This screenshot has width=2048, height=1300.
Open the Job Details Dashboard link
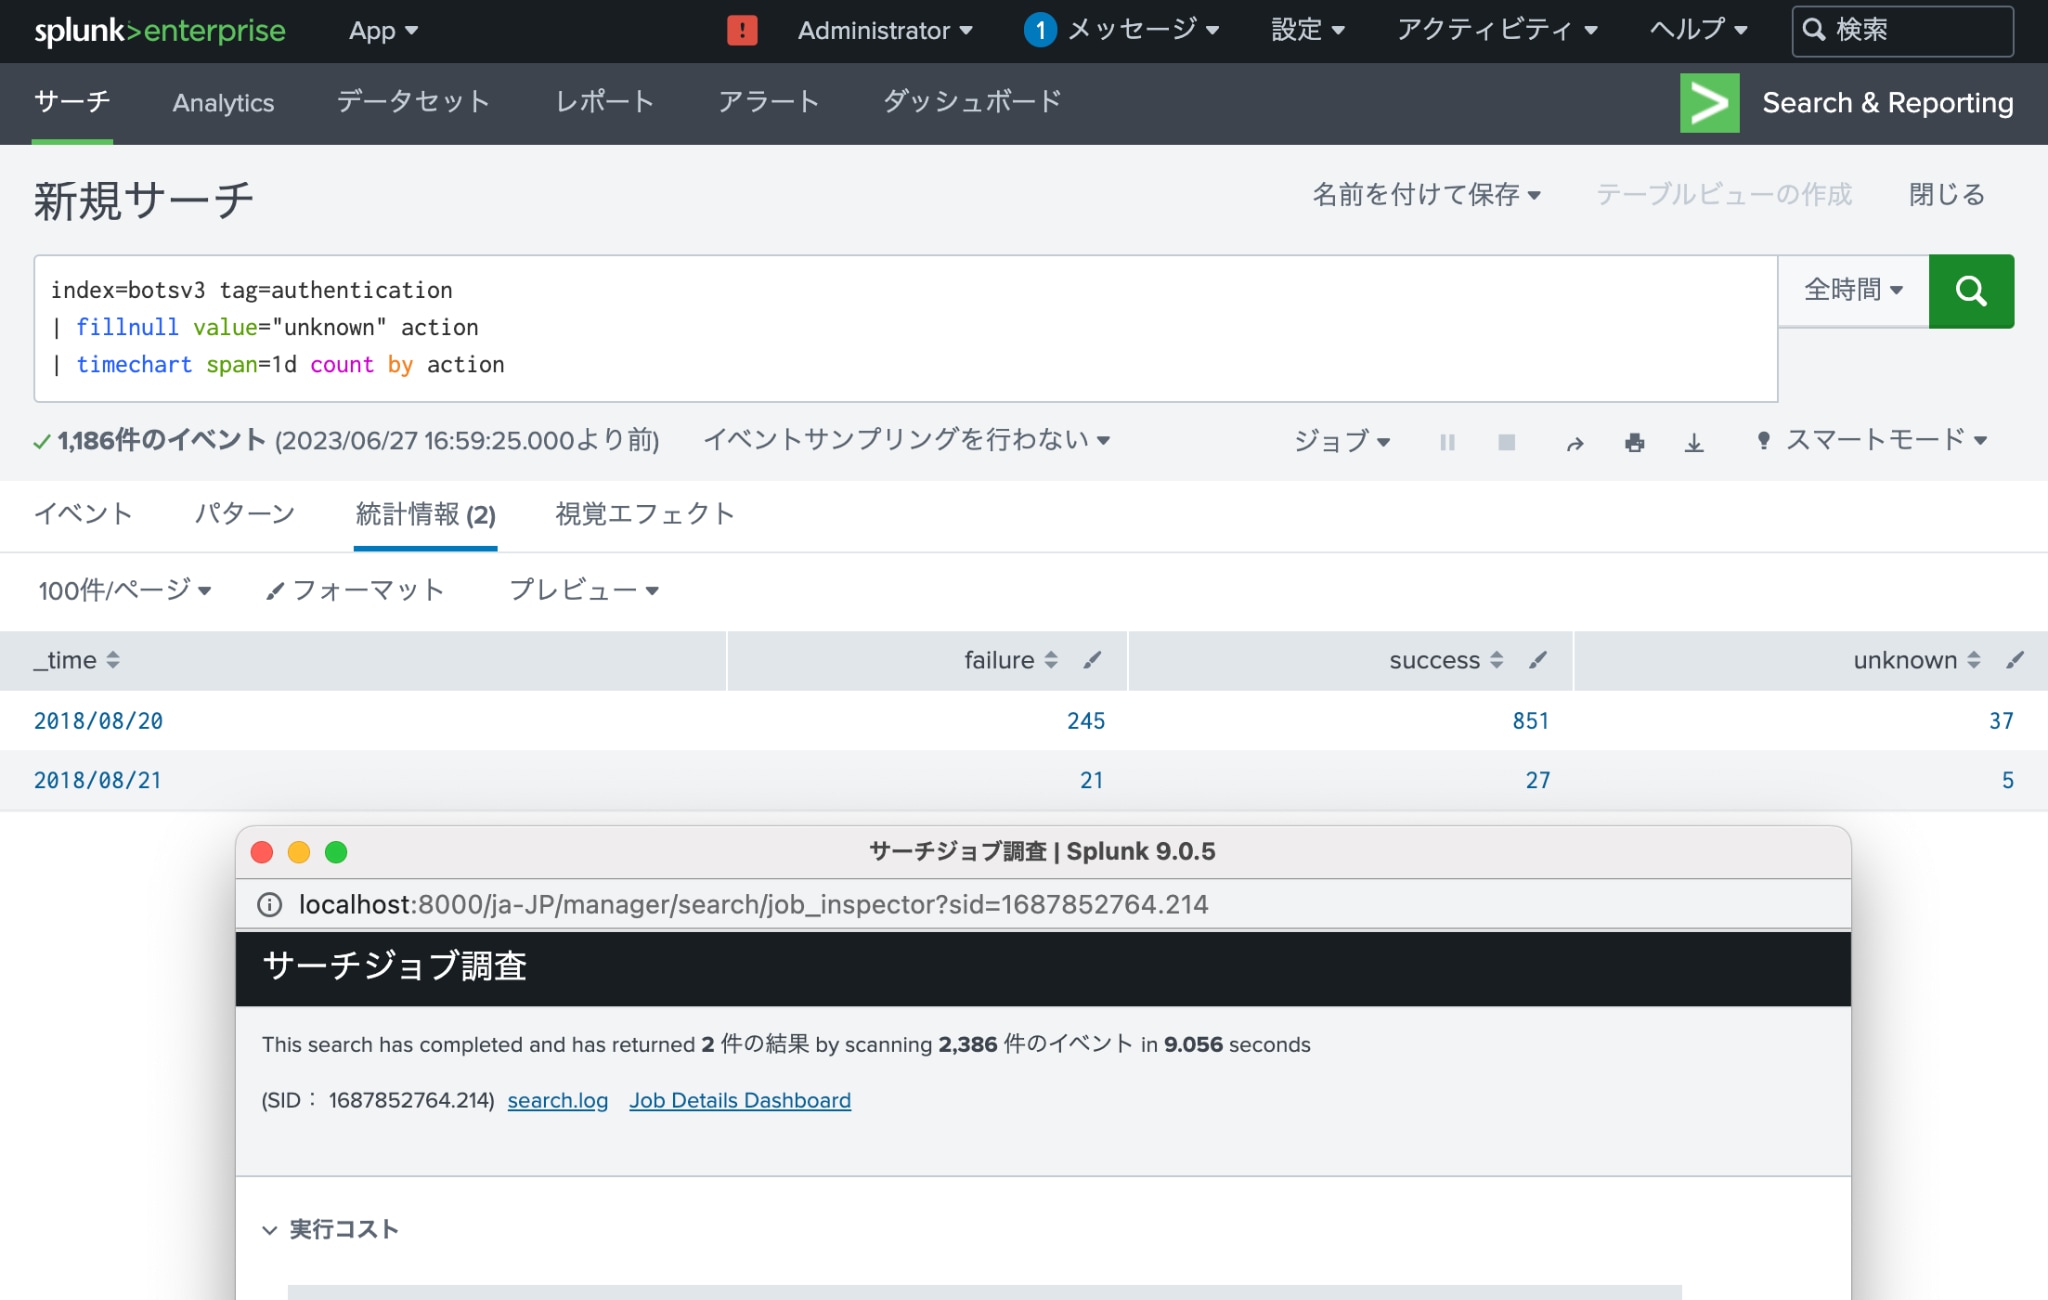[x=740, y=1100]
